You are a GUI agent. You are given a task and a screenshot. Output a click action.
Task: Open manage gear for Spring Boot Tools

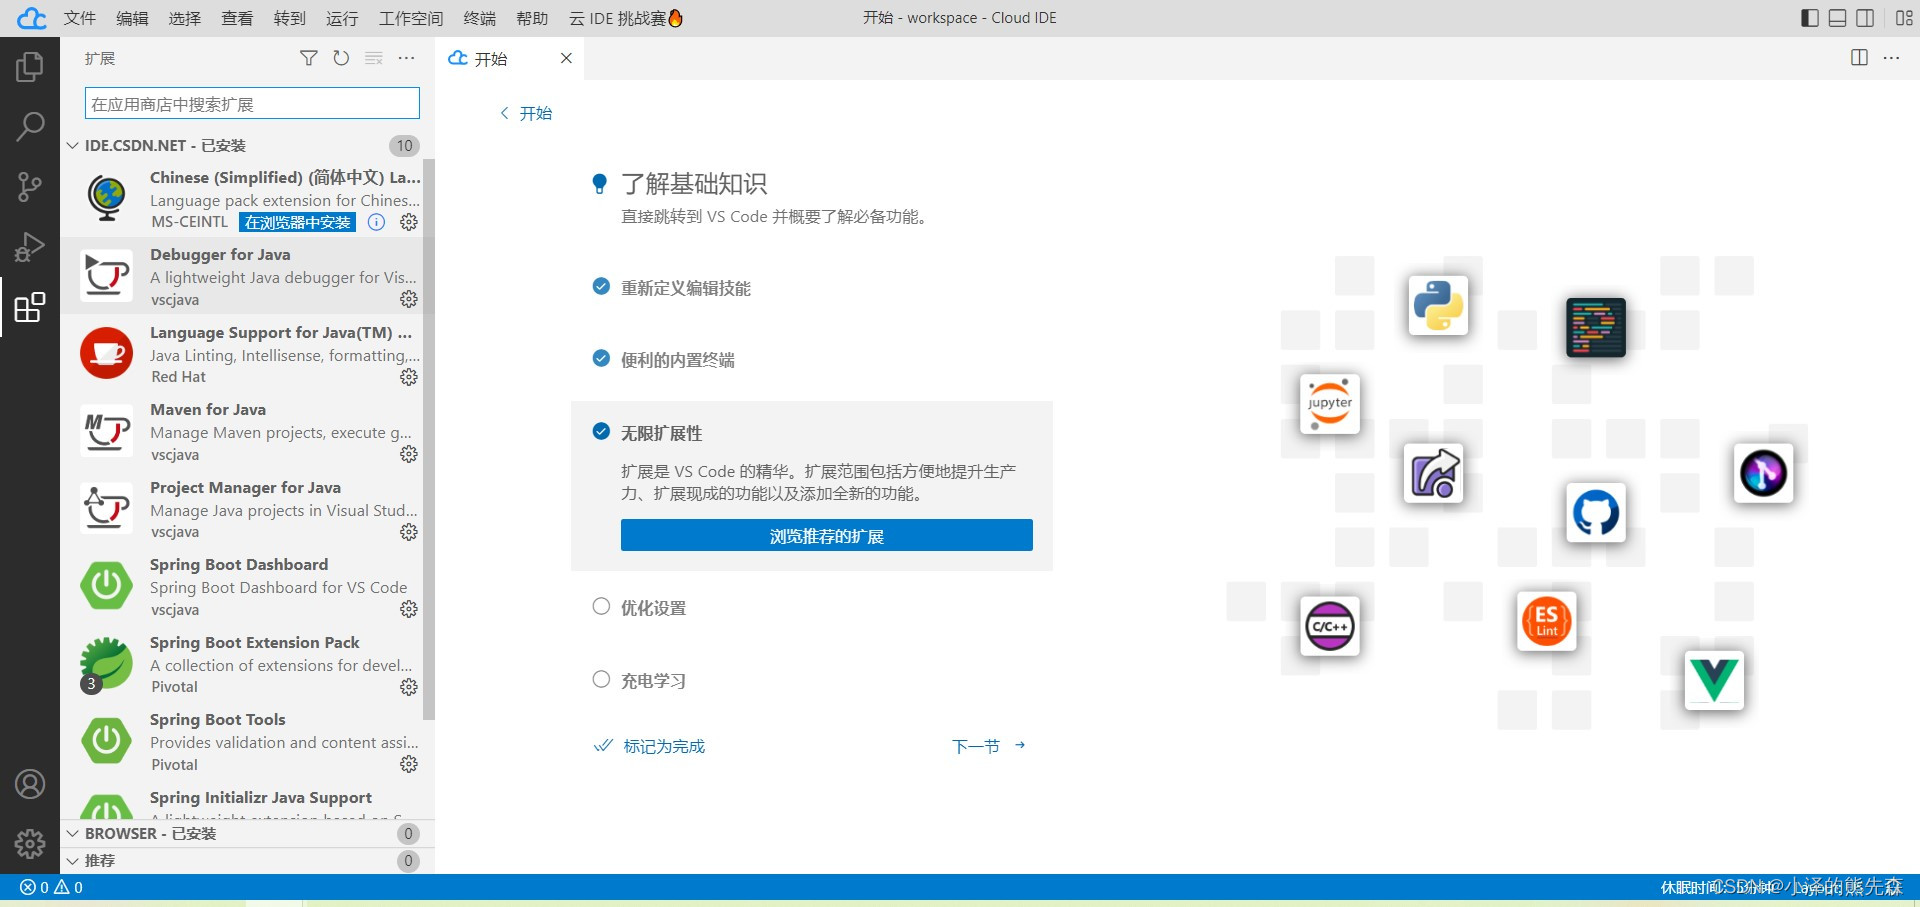409,764
